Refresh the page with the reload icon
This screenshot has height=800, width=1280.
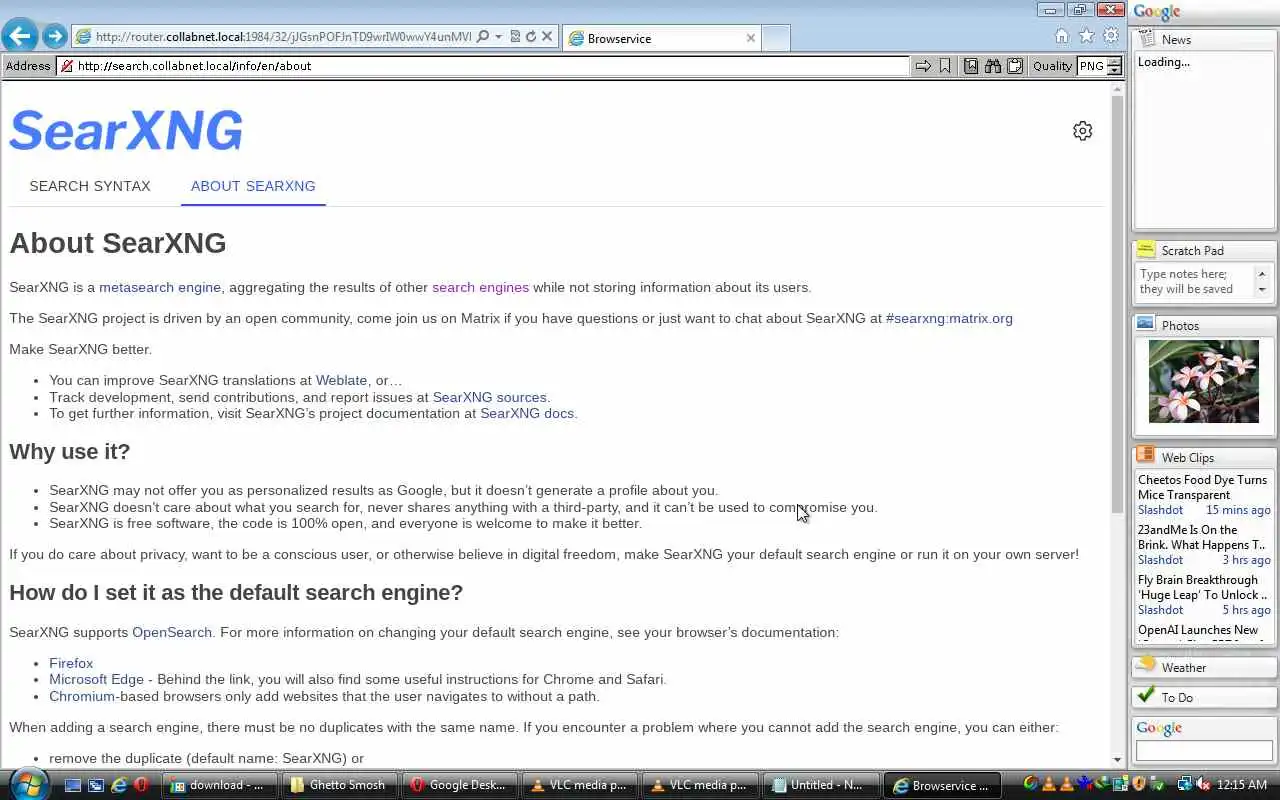point(531,37)
